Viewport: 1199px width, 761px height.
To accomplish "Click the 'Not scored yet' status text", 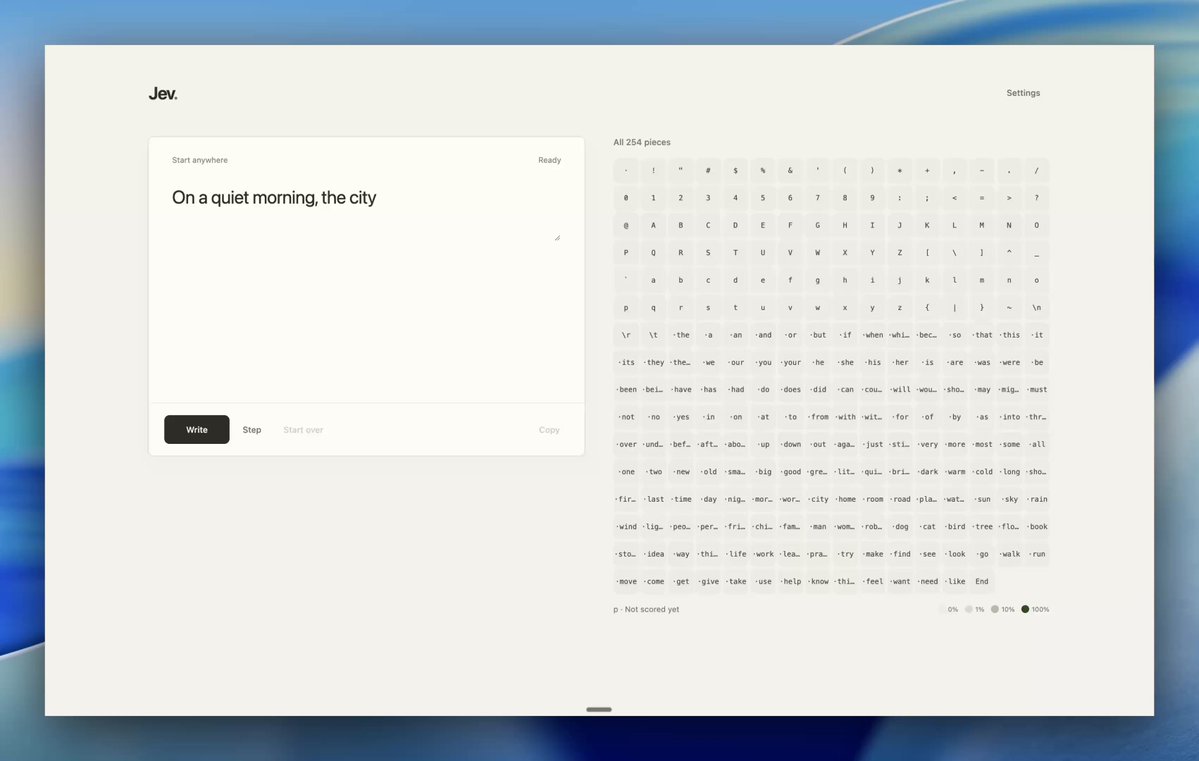I will pos(651,610).
